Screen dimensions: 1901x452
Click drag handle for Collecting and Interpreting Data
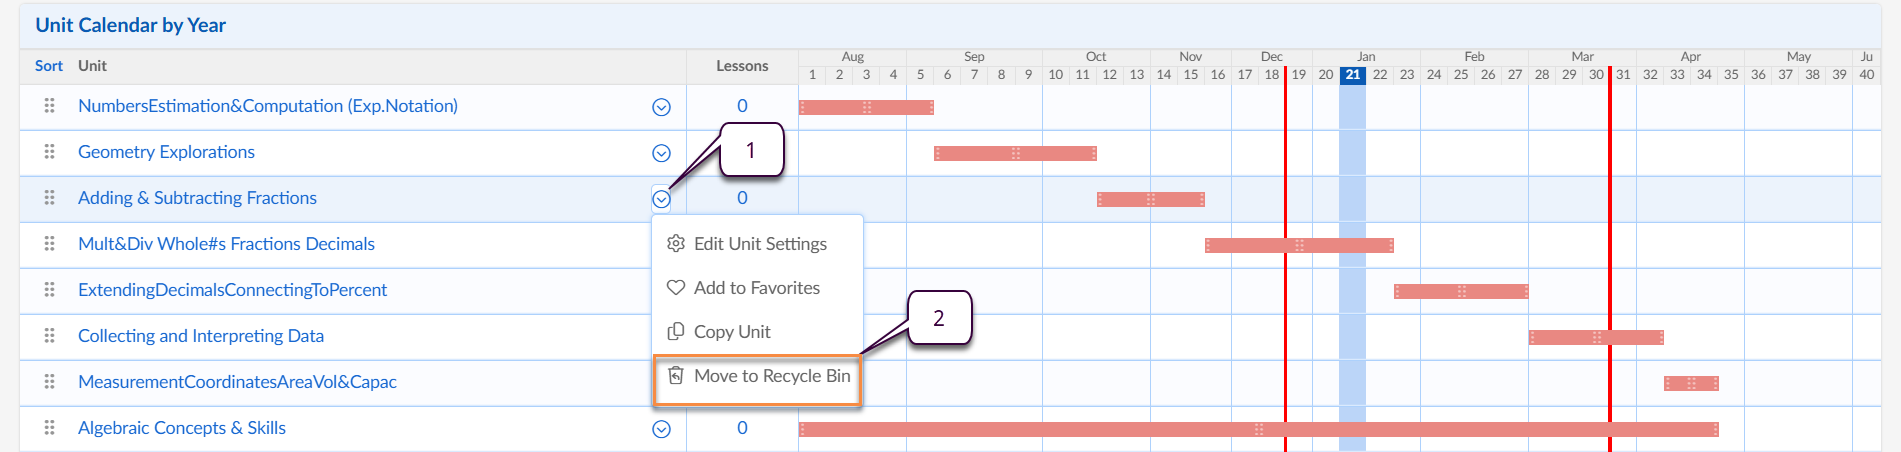pyautogui.click(x=49, y=336)
